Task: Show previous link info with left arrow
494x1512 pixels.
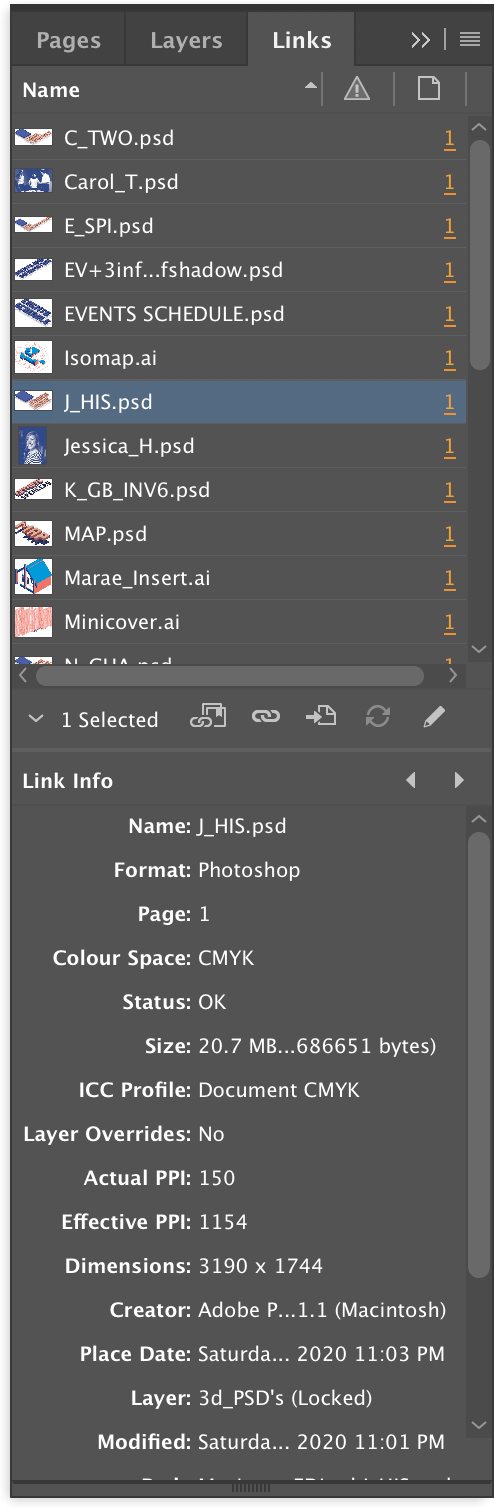Action: pyautogui.click(x=411, y=780)
